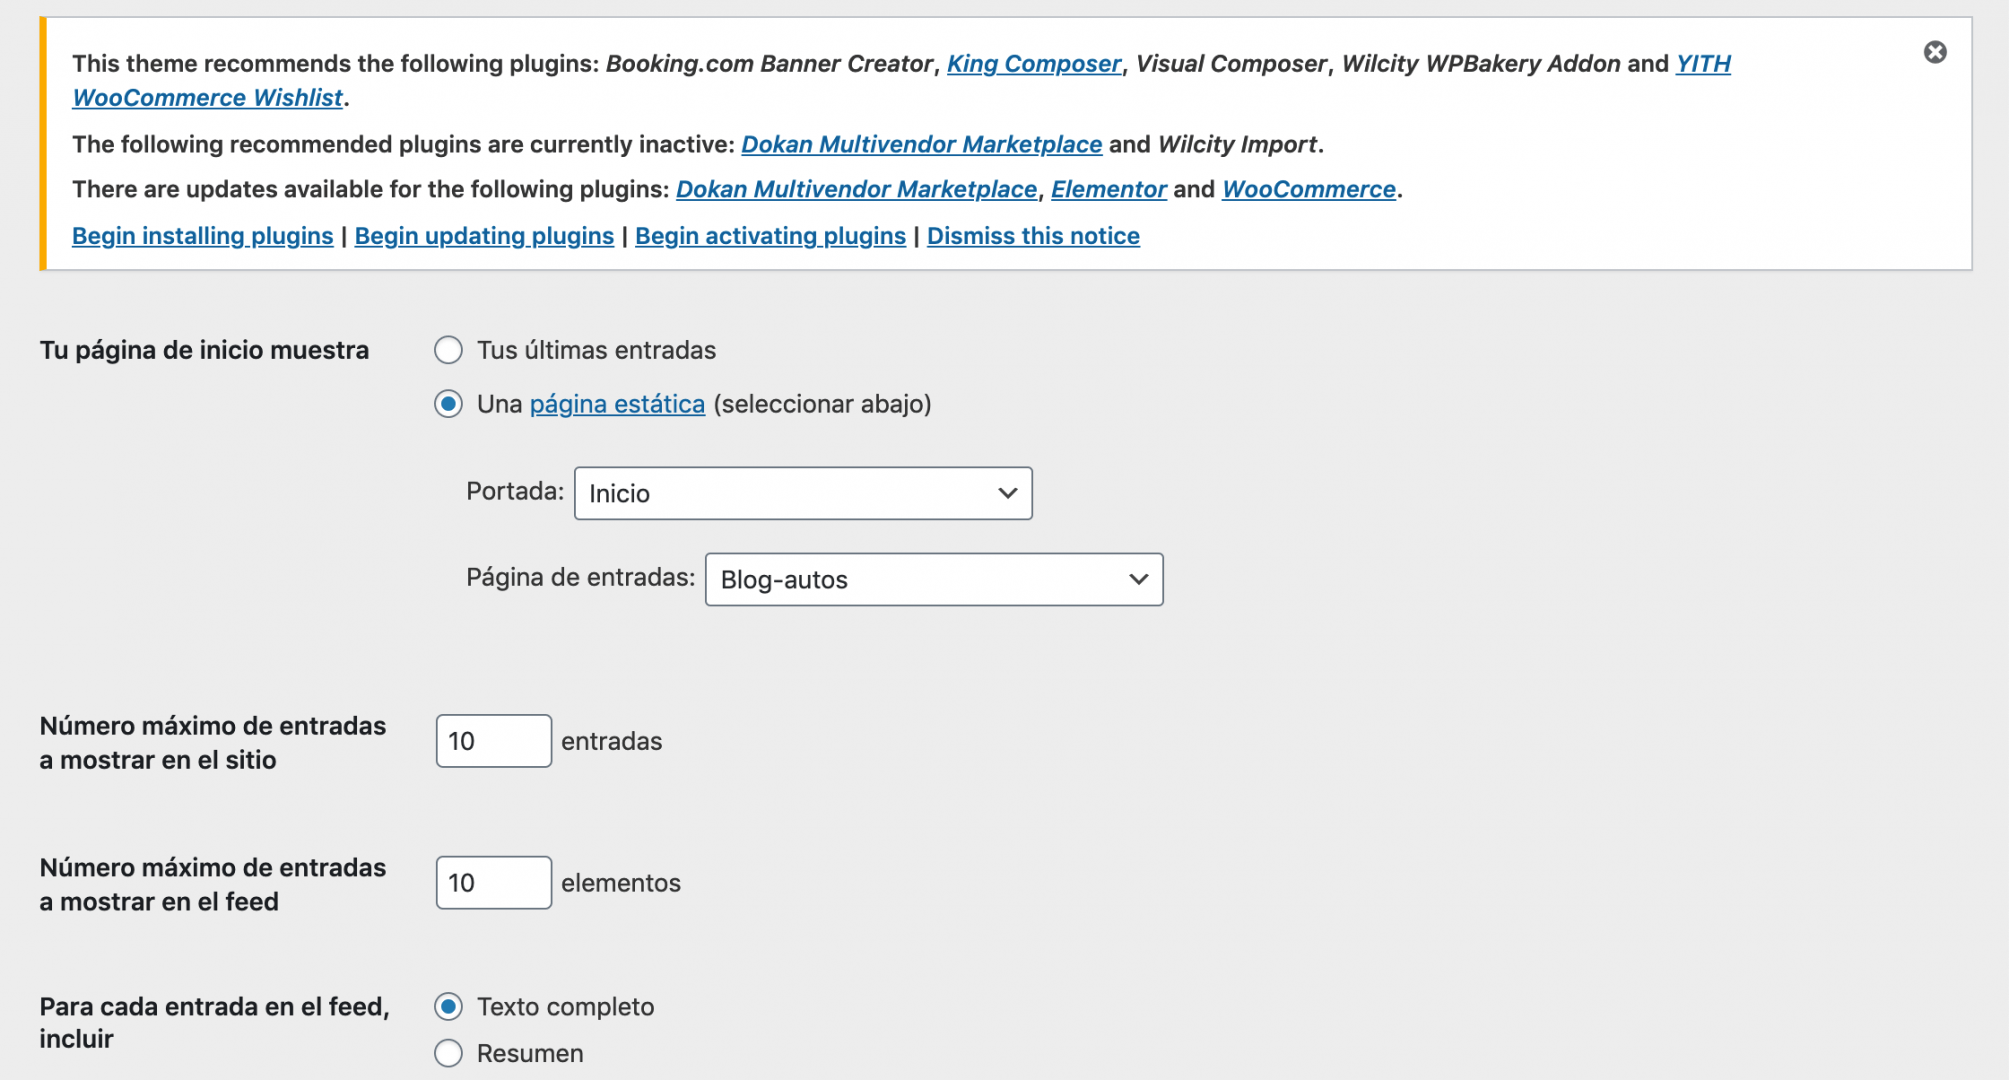2009x1080 pixels.
Task: Open the Portada dropdown showing Inicio
Action: (803, 493)
